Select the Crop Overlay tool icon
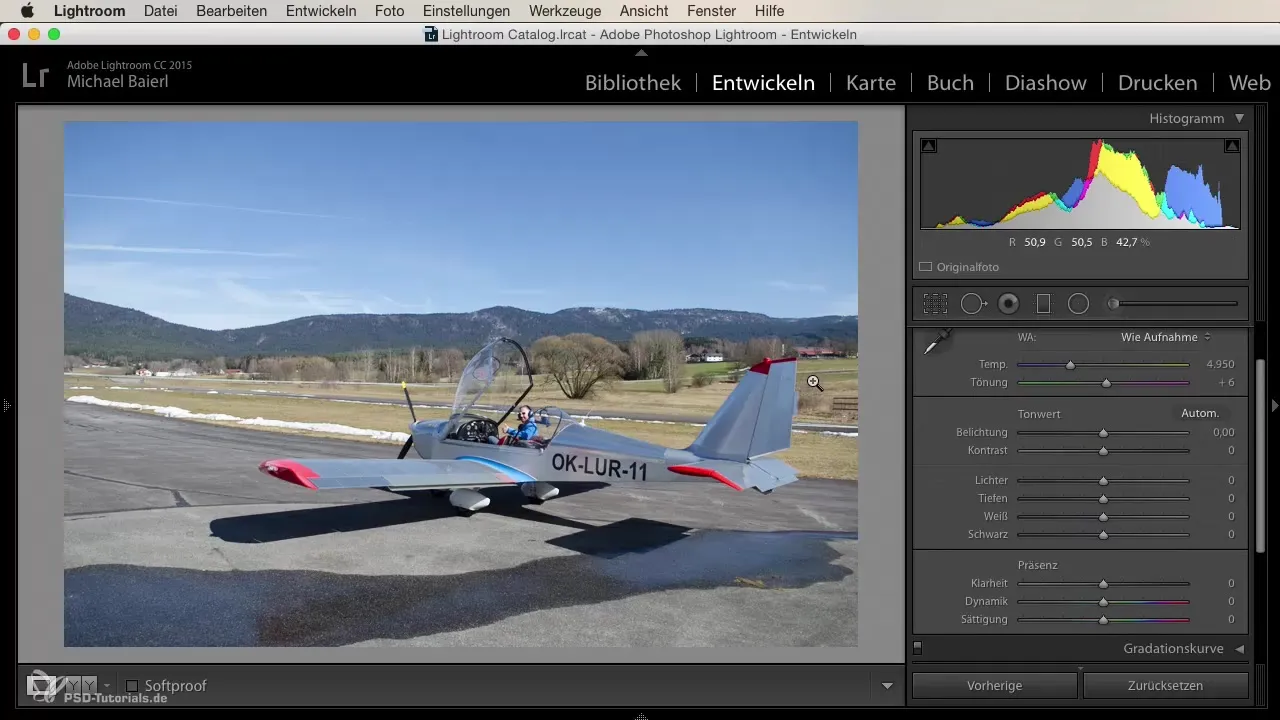Viewport: 1280px width, 720px height. coord(935,303)
